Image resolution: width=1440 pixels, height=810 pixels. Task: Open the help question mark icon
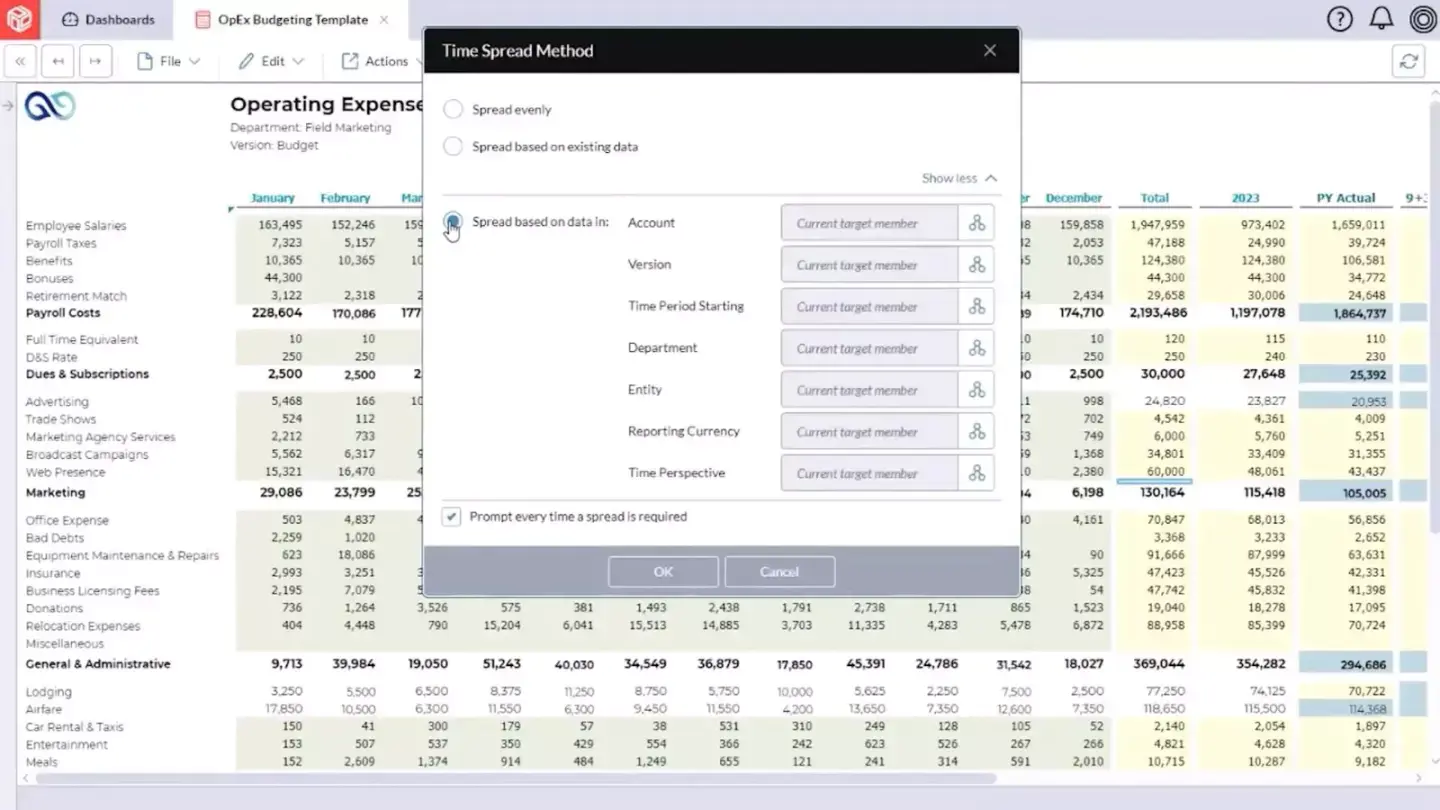(1339, 19)
